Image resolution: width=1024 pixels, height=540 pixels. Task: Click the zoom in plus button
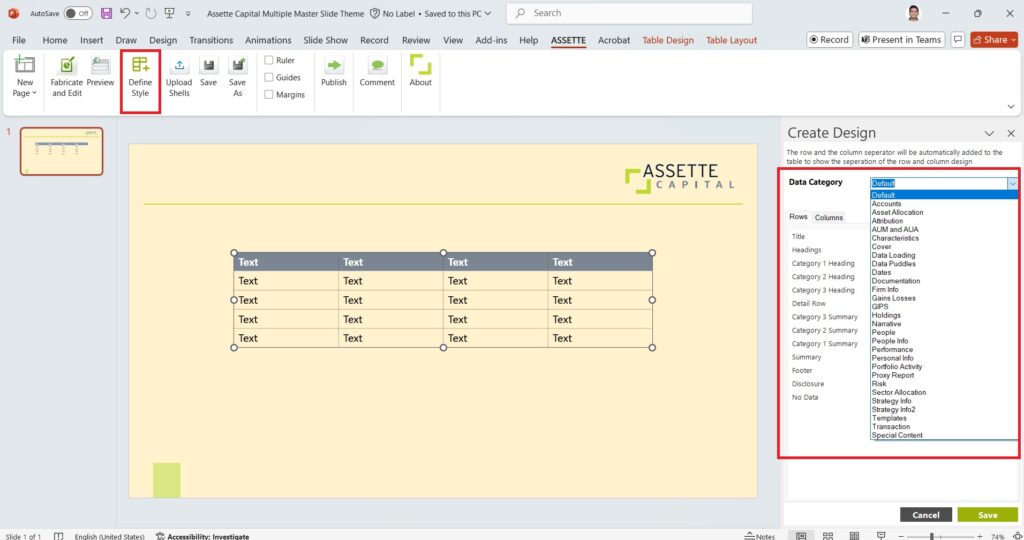tap(980, 536)
